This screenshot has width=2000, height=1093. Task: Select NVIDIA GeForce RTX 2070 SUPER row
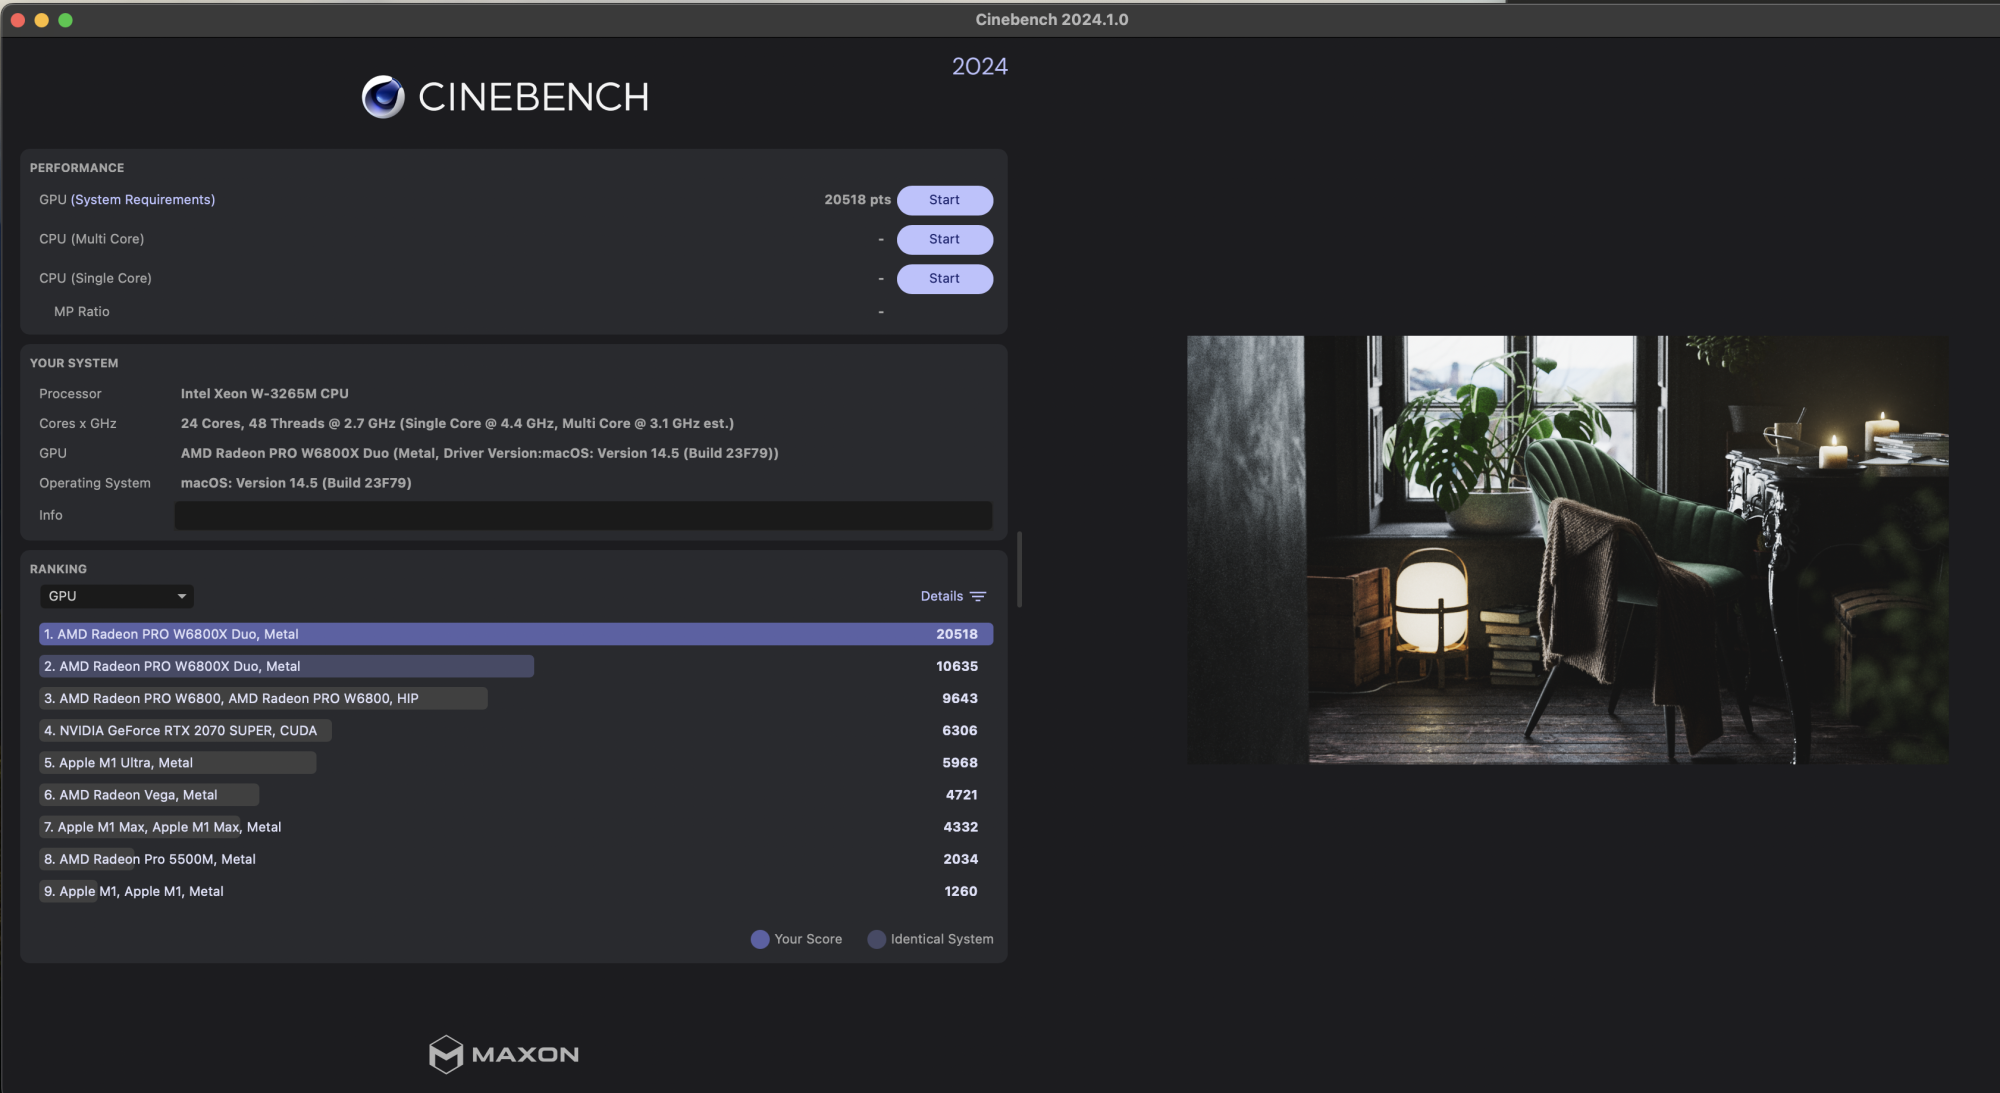tap(516, 730)
